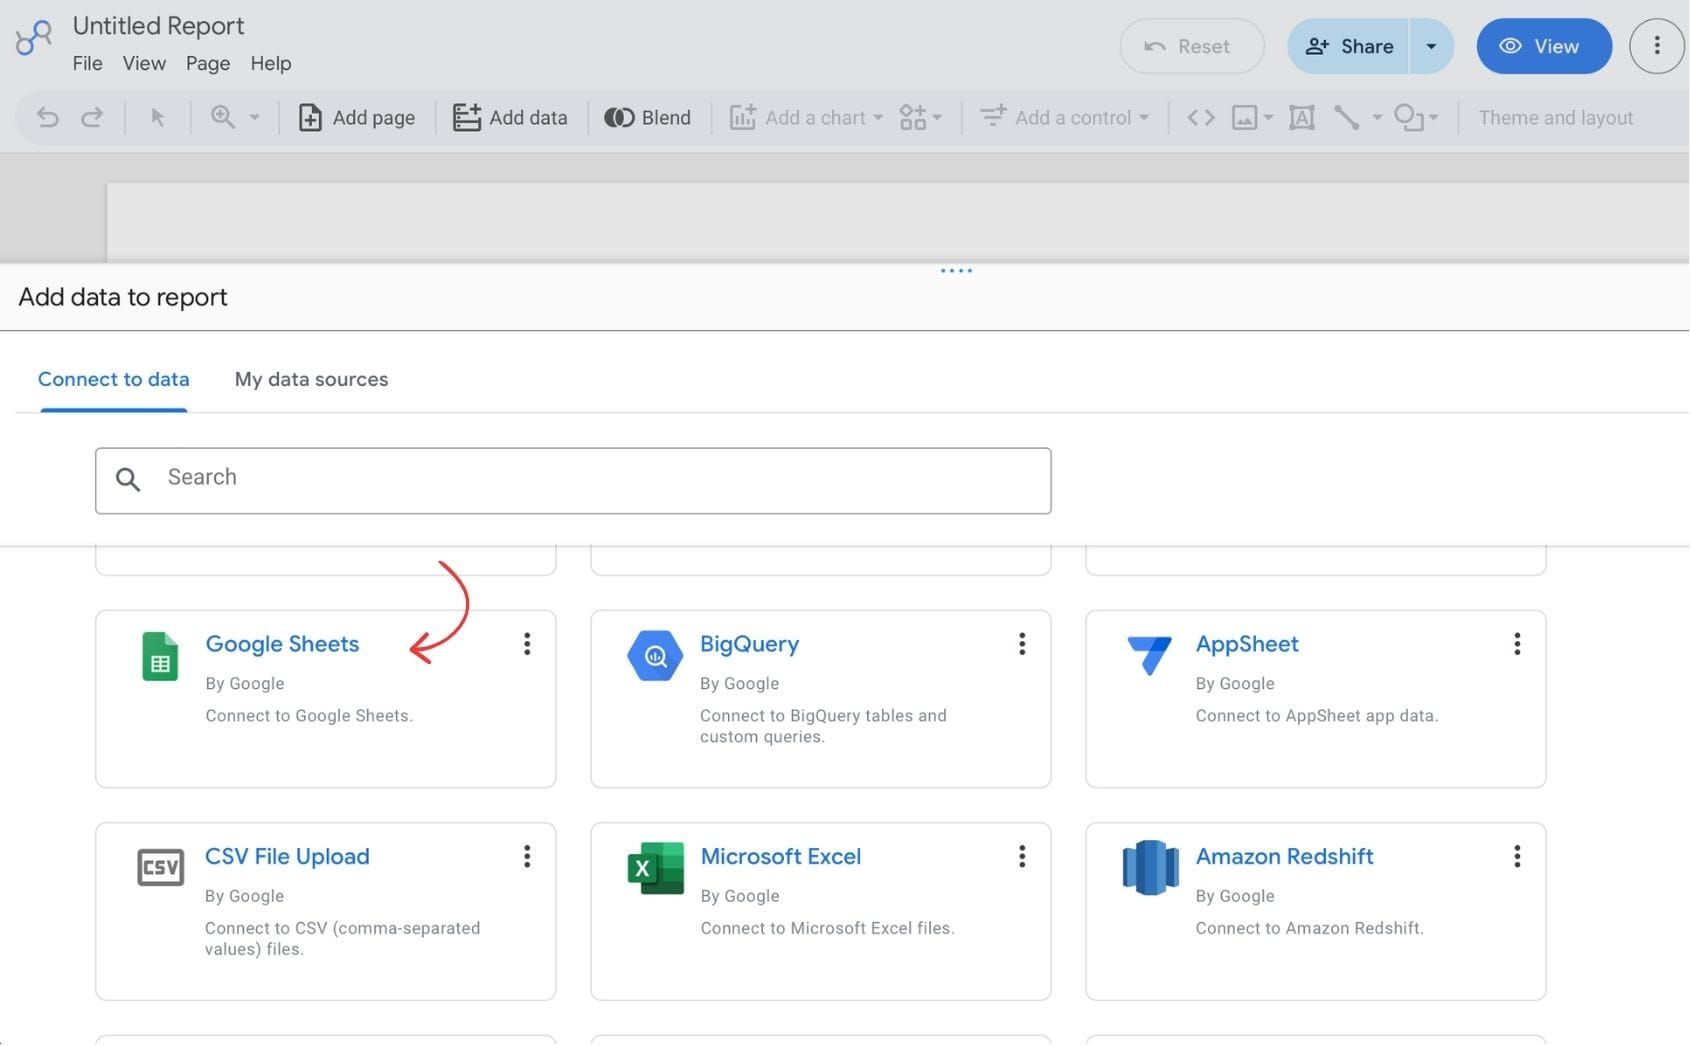Open Google Sheets card options menu
Image resolution: width=1691 pixels, height=1046 pixels.
(526, 644)
